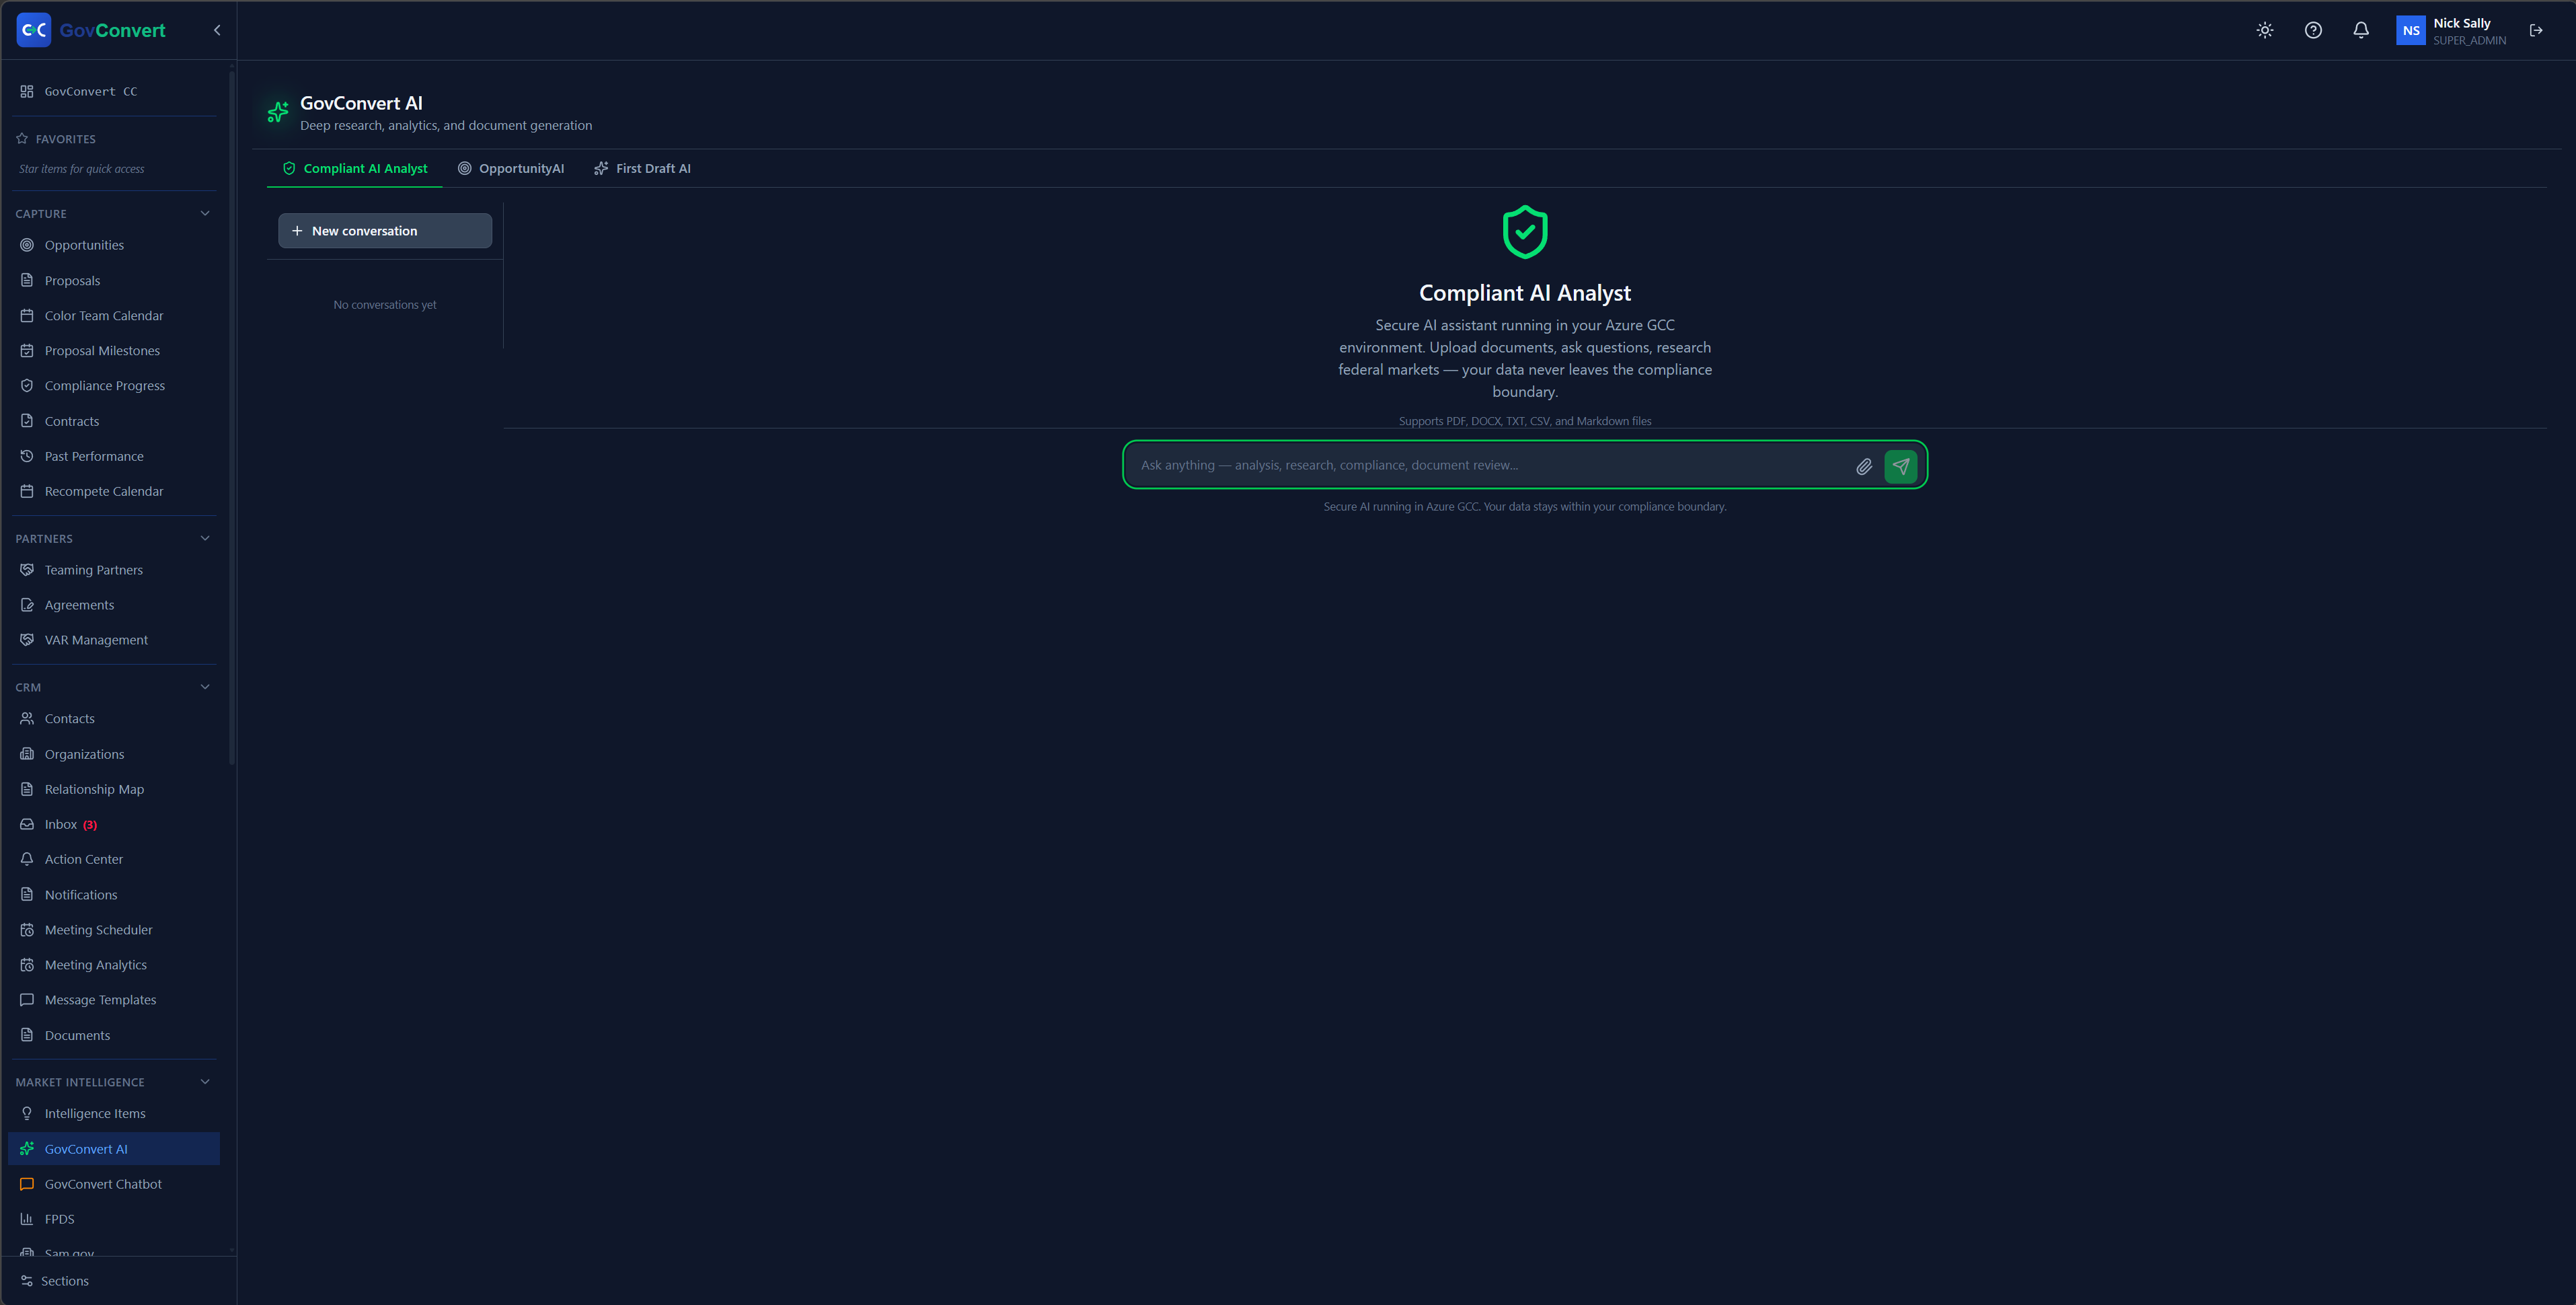
Task: Open Meeting Analytics link
Action: pyautogui.click(x=114, y=965)
